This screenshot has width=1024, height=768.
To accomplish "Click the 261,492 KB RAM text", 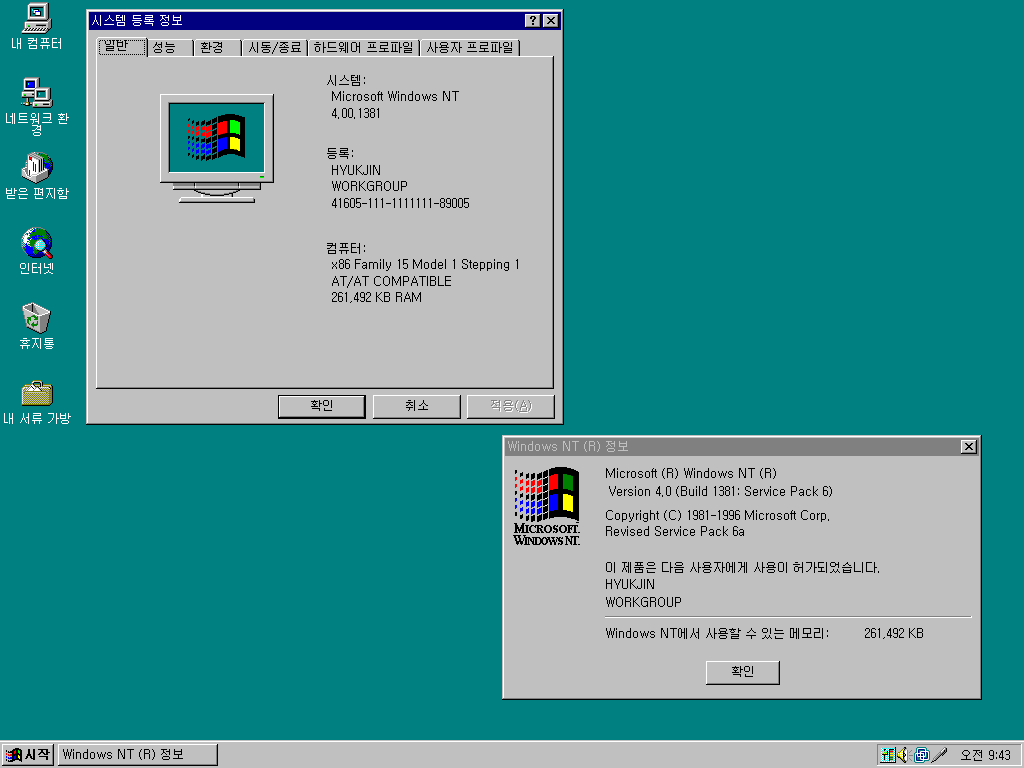I will tap(376, 297).
